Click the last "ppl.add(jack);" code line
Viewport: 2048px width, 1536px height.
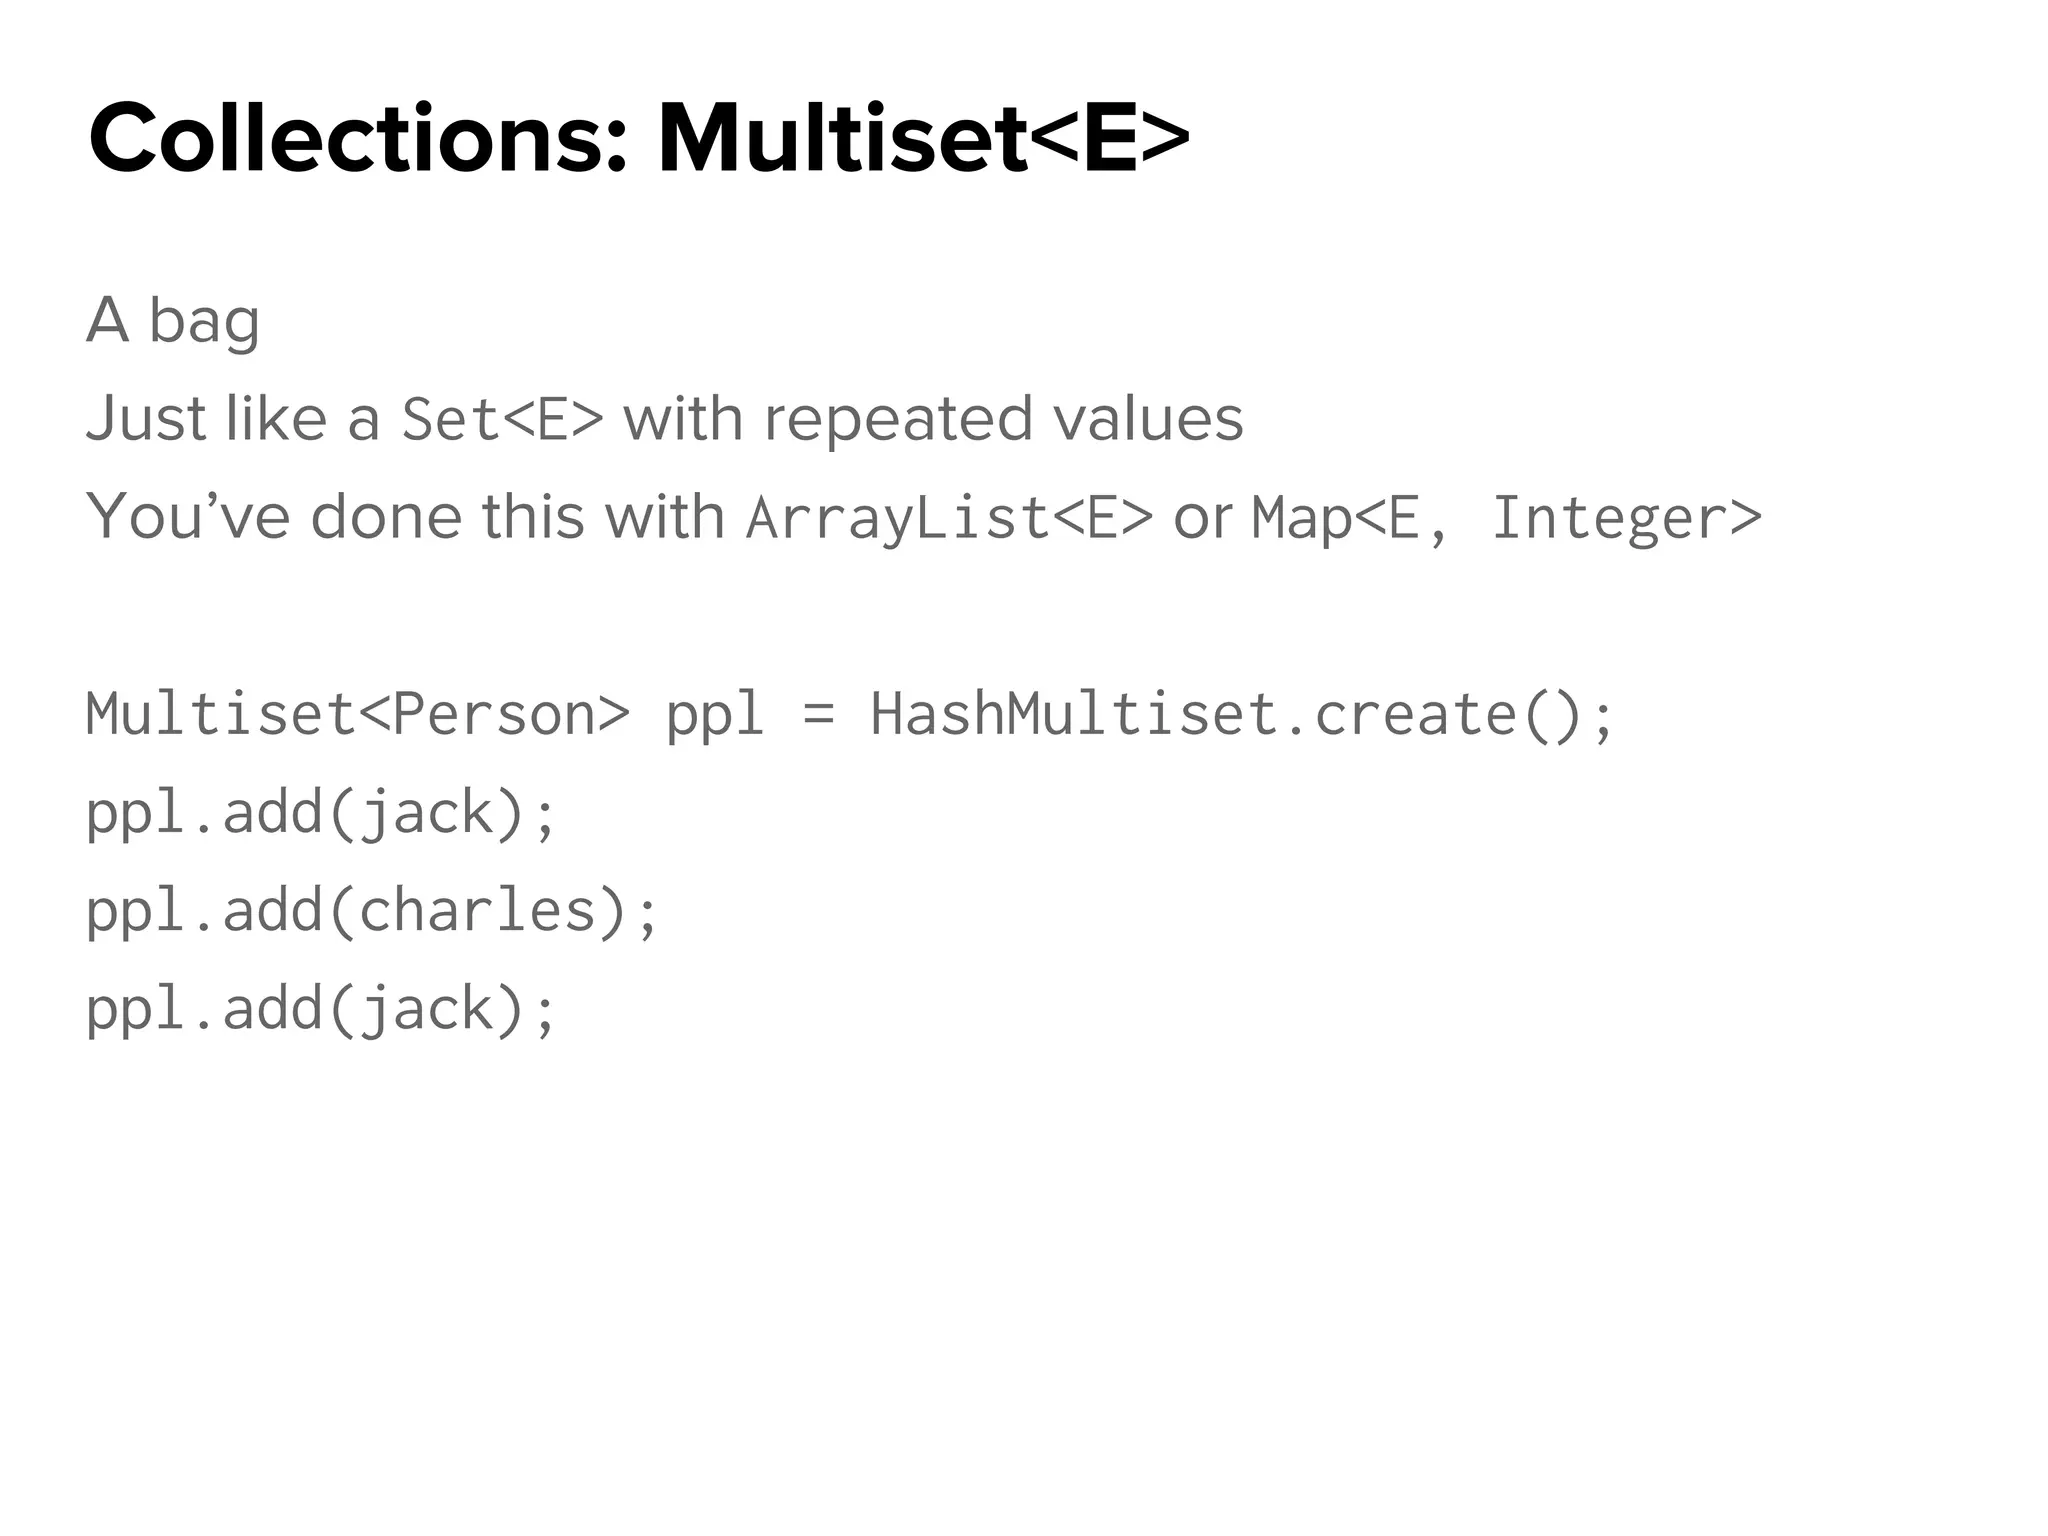coord(320,1009)
